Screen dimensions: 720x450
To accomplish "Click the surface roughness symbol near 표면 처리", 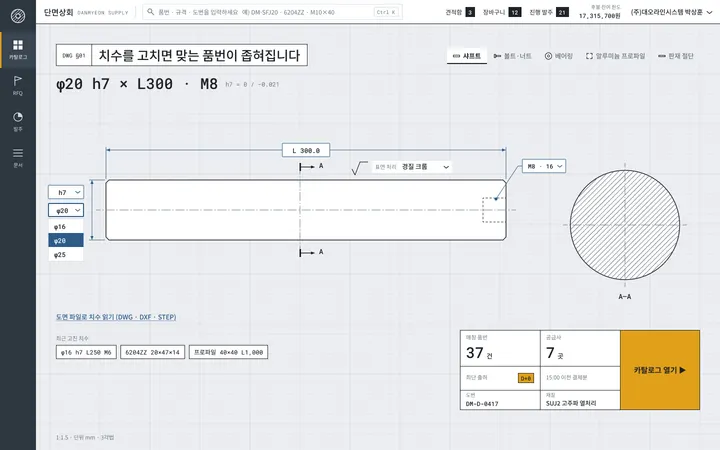I will [x=360, y=168].
